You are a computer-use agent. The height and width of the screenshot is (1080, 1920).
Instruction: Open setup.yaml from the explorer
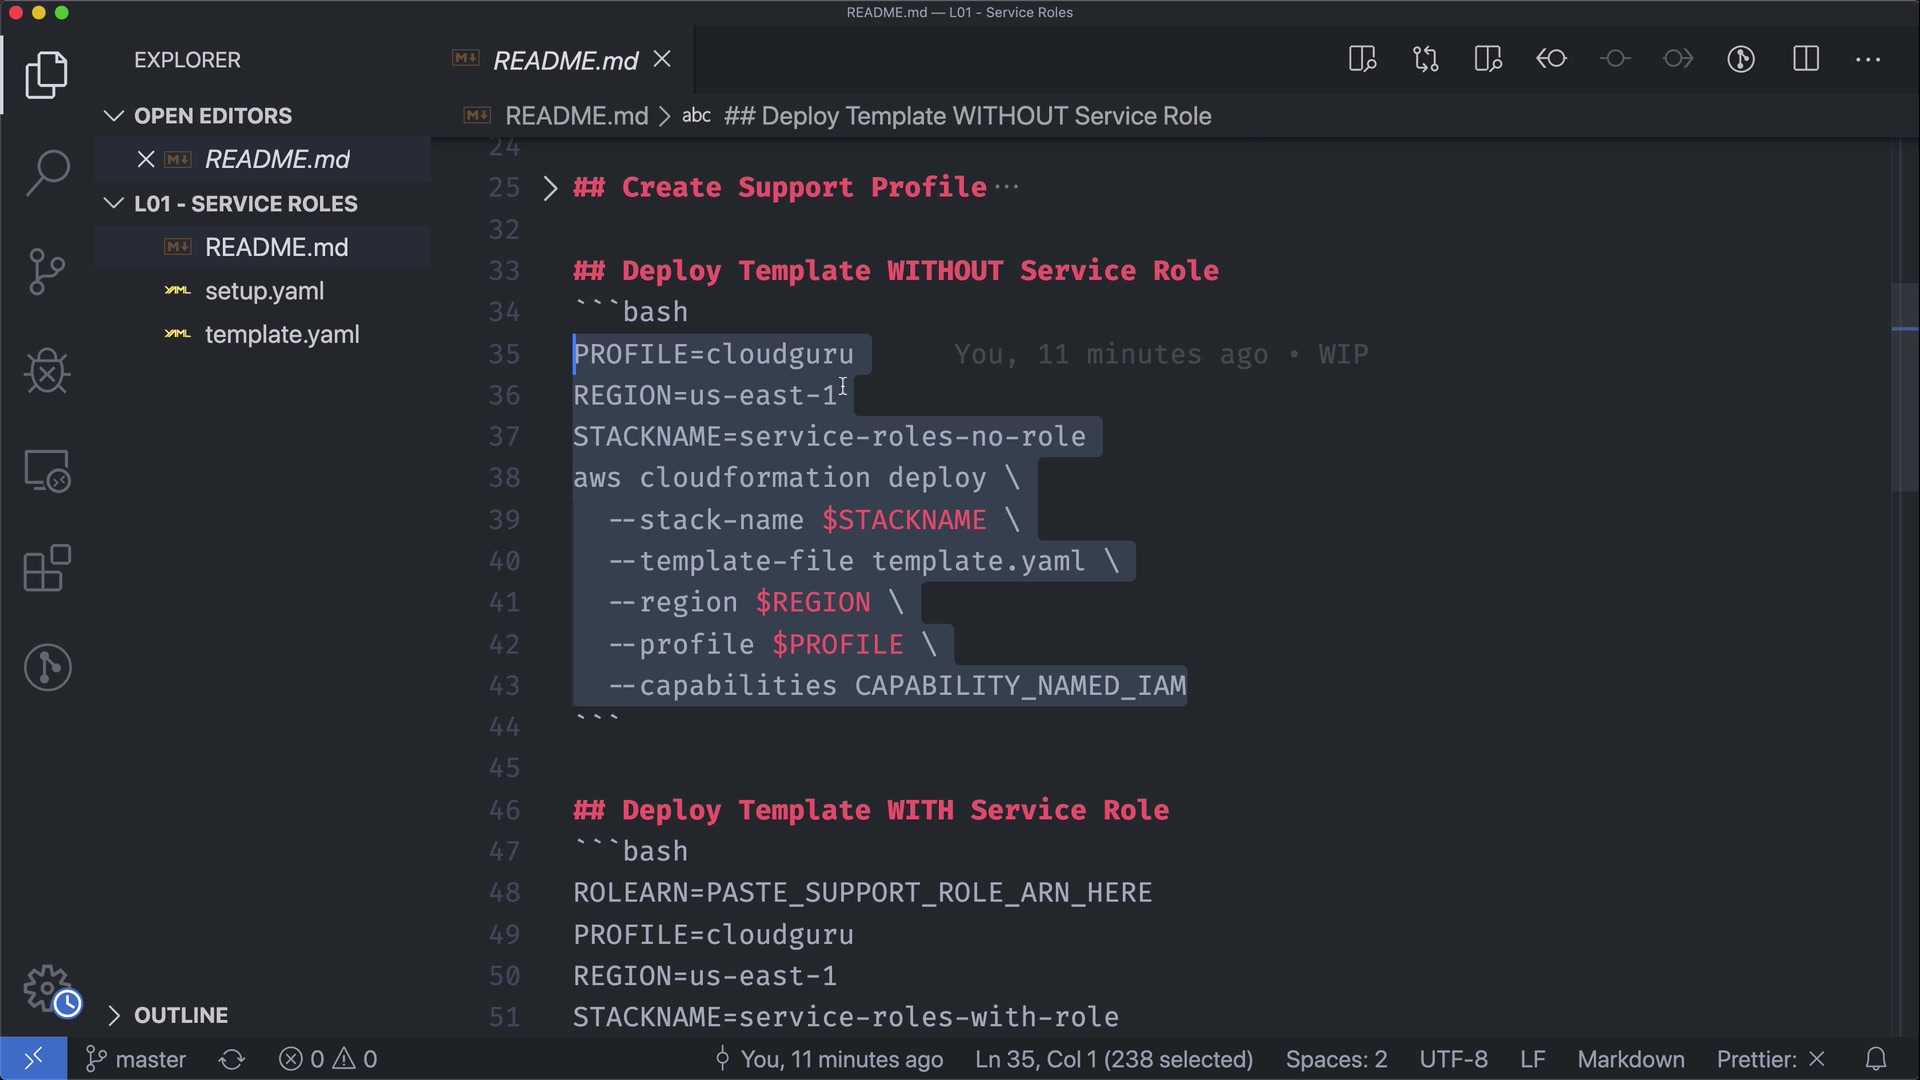point(264,291)
